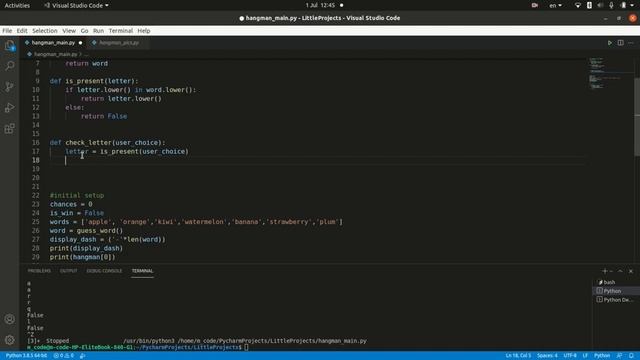Show errors and warnings count
The height and width of the screenshot is (360, 640).
tap(64, 356)
